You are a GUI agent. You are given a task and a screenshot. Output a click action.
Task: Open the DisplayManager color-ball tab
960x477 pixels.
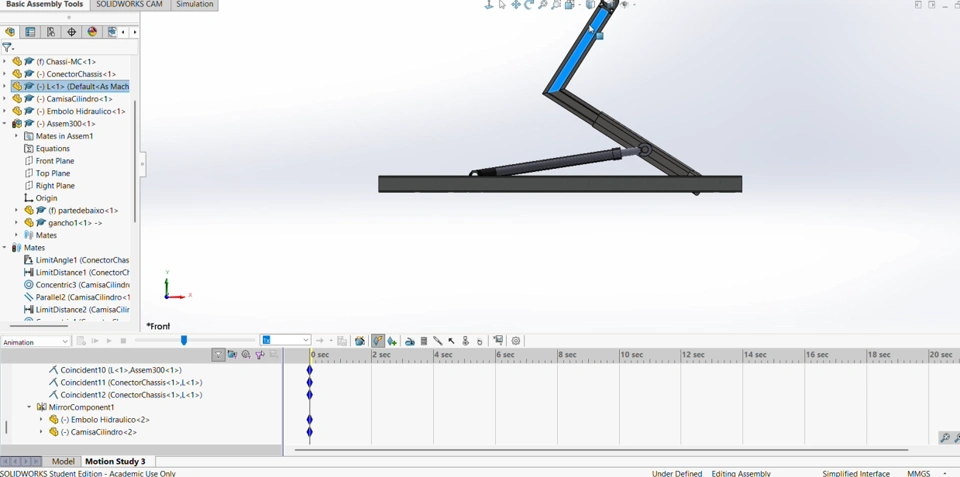92,32
